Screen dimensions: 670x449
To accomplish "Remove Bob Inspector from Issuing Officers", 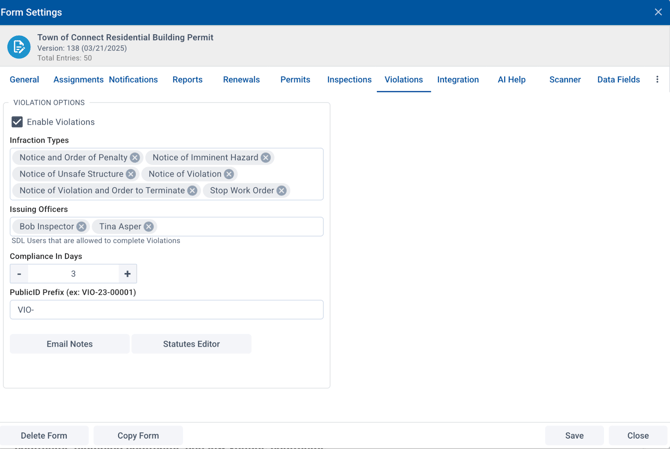I will tap(82, 227).
